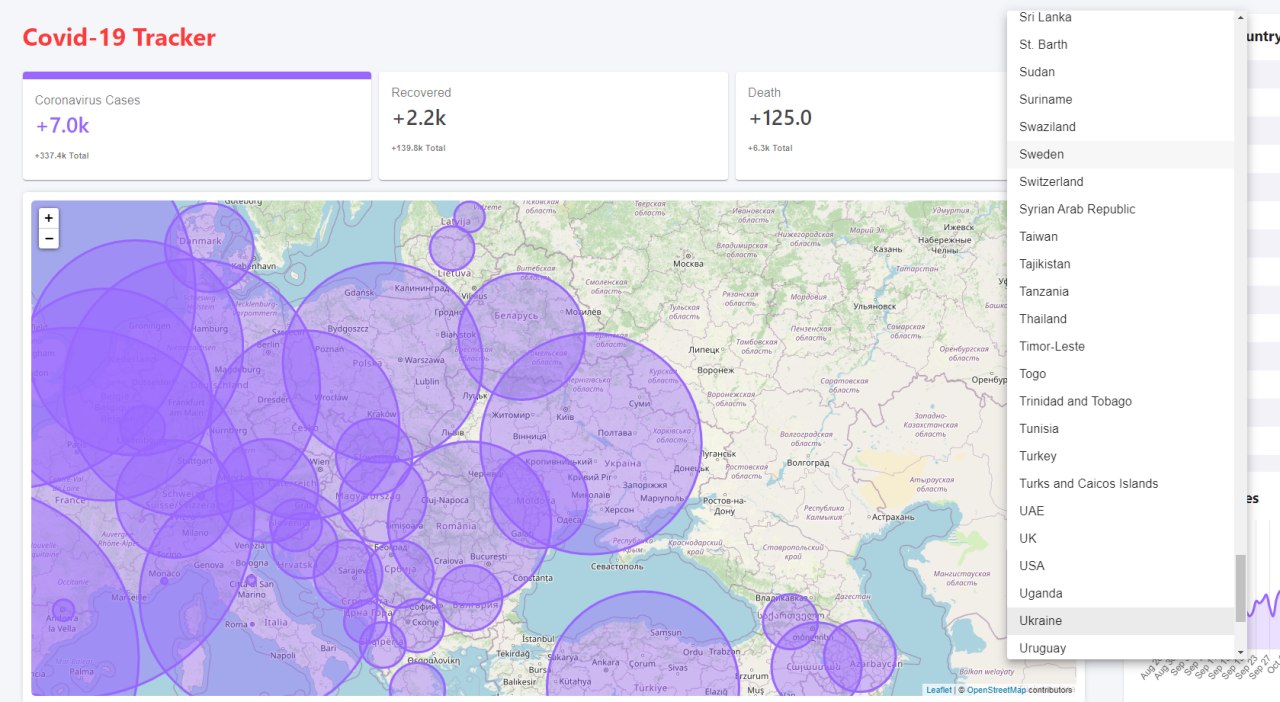Select Taiwan from country list
This screenshot has width=1280, height=702.
[x=1120, y=237]
